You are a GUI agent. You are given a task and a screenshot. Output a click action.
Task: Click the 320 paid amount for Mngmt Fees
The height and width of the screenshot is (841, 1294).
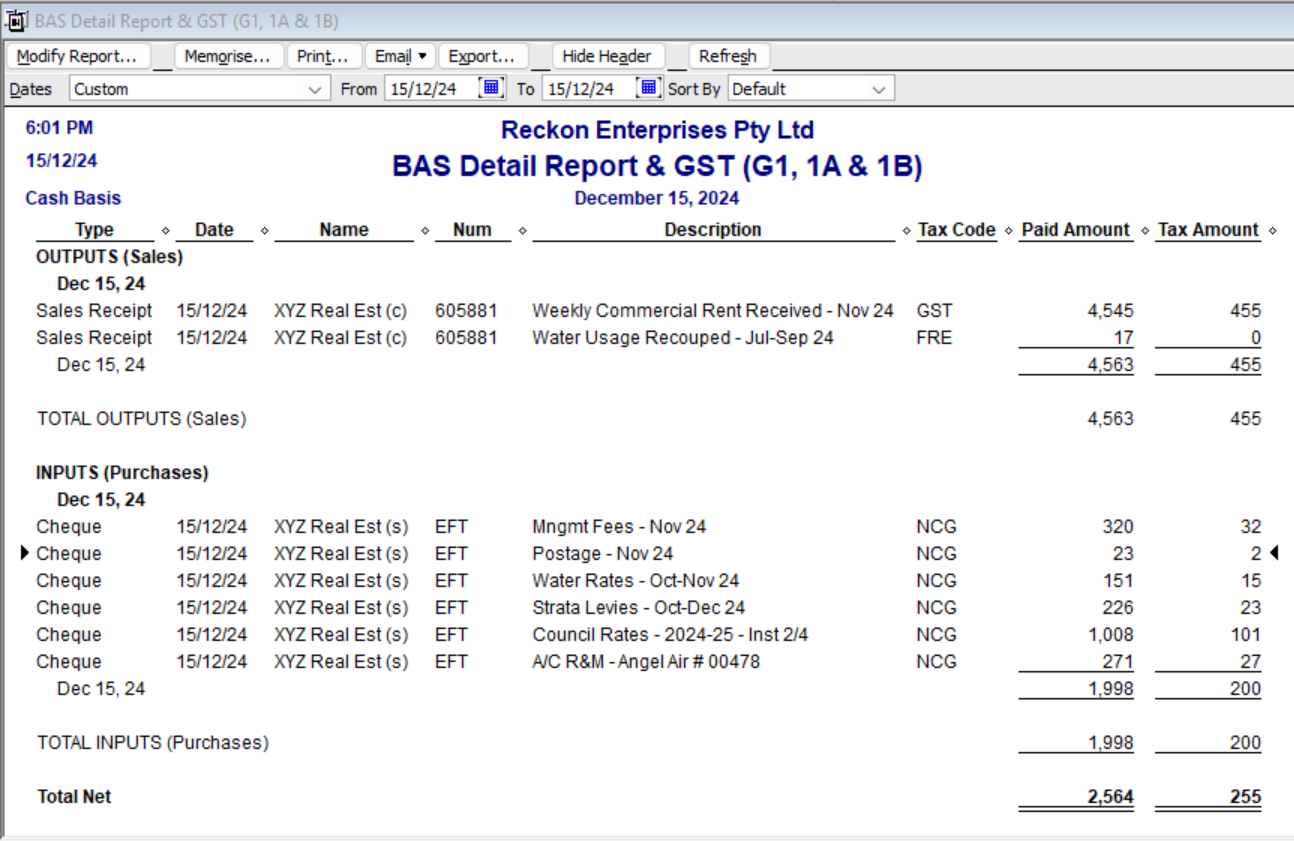(x=1118, y=527)
